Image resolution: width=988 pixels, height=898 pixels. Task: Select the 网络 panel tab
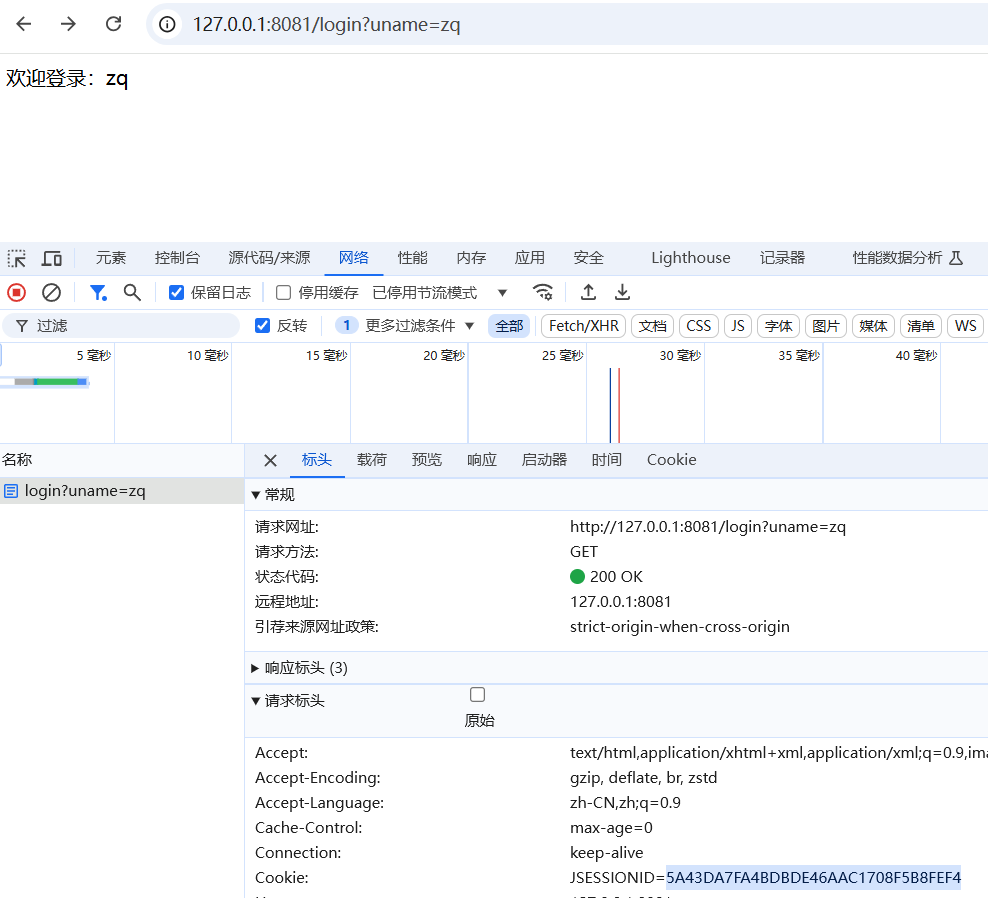tap(353, 258)
